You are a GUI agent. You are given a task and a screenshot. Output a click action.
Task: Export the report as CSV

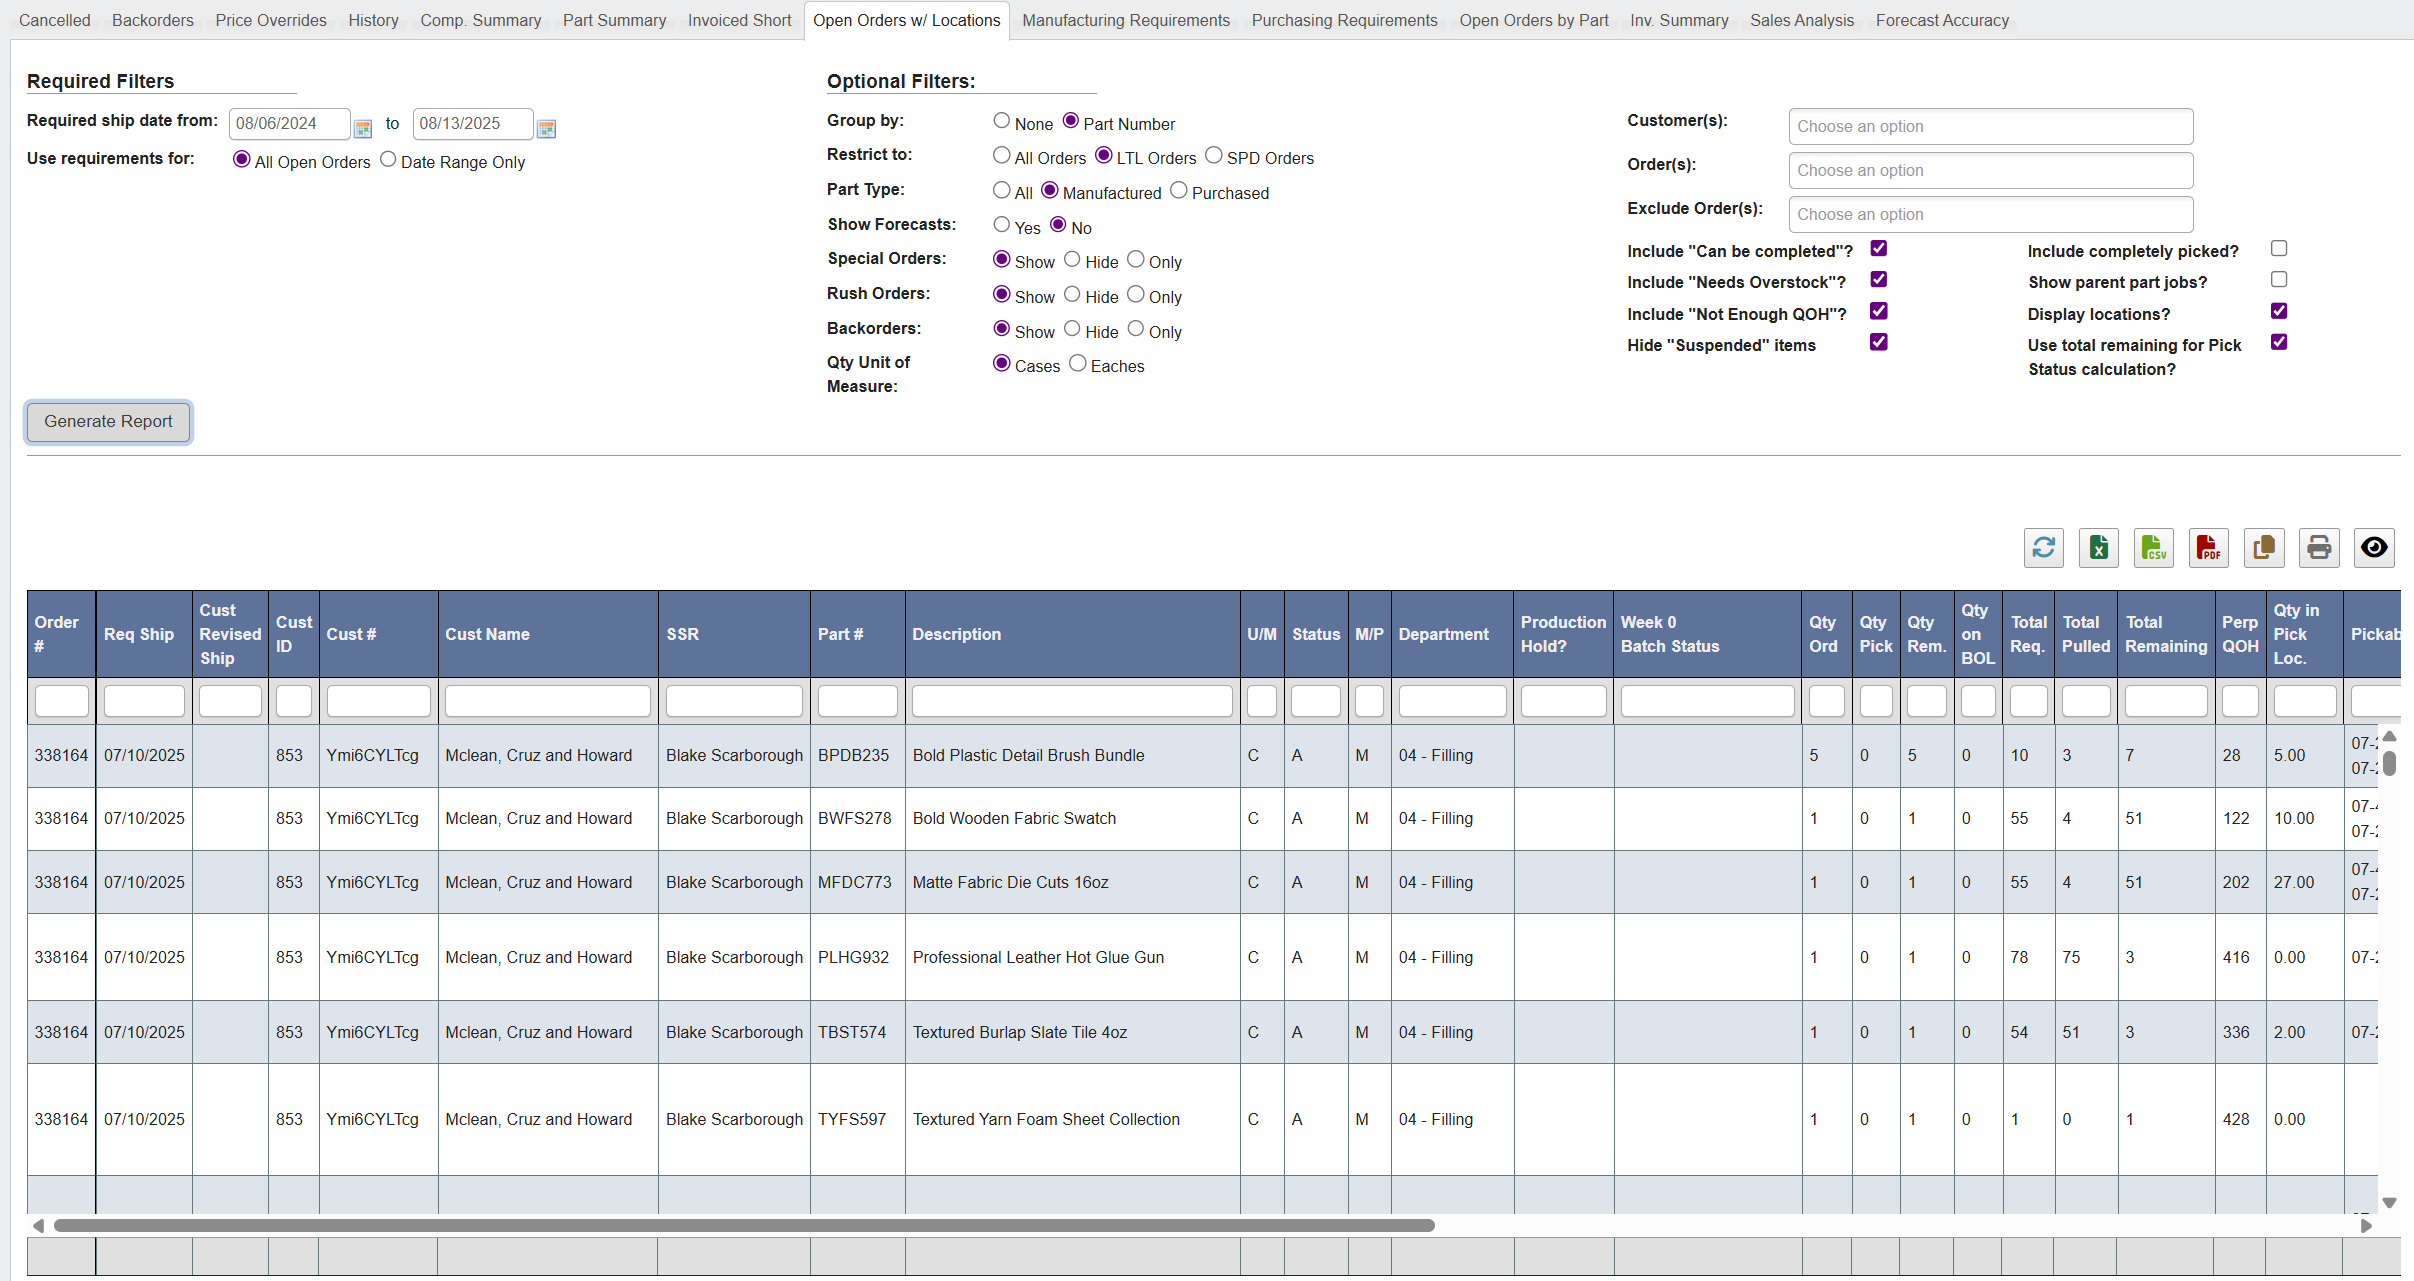(2153, 548)
